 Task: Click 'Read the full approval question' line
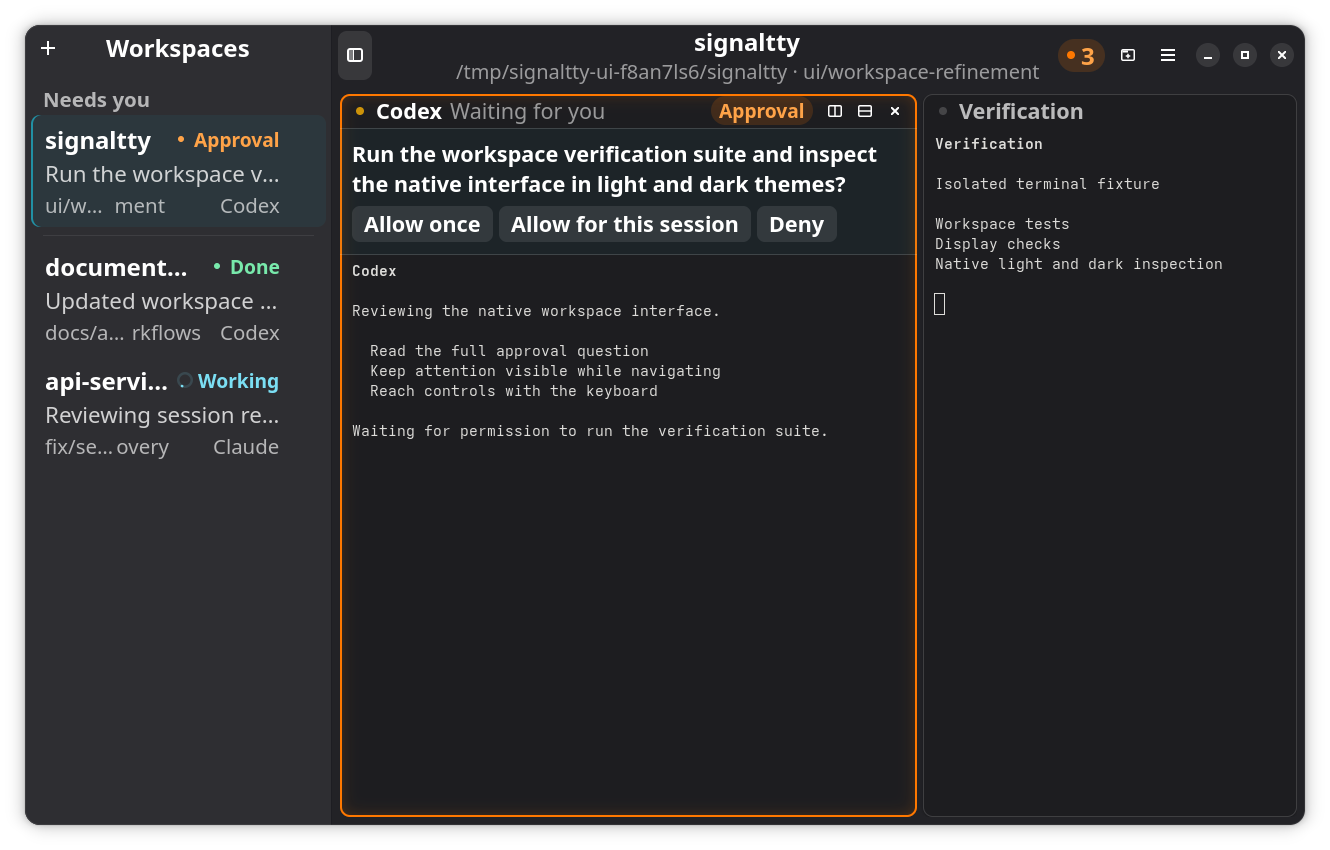(x=509, y=351)
